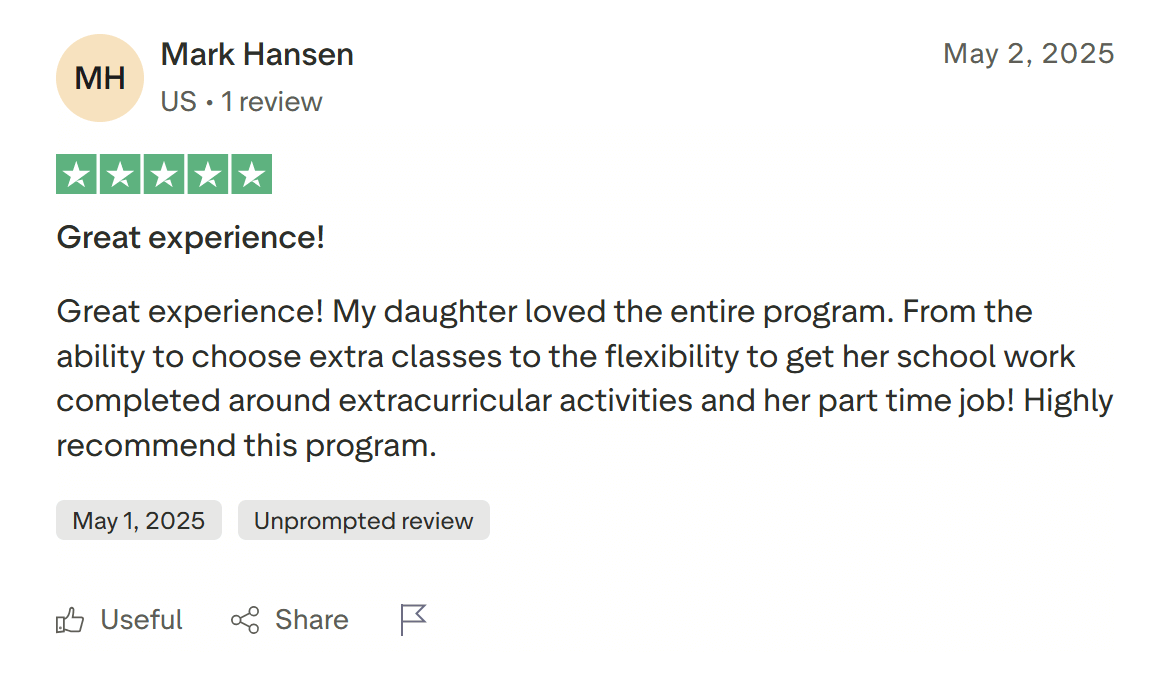
Task: Click the Share icon next to Useful
Action: point(243,620)
